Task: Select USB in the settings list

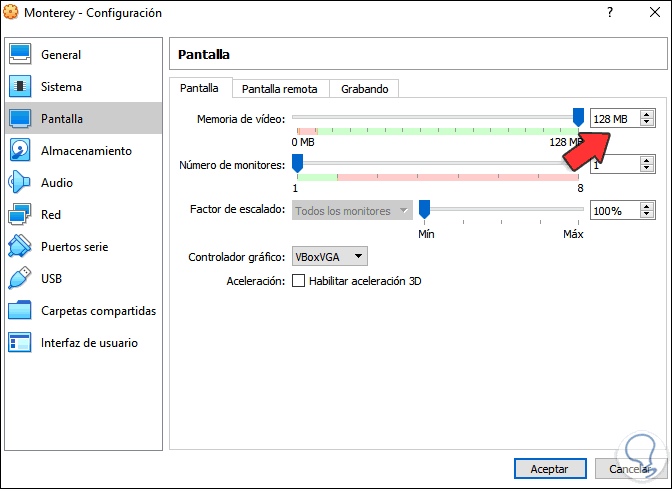Action: tap(84, 279)
